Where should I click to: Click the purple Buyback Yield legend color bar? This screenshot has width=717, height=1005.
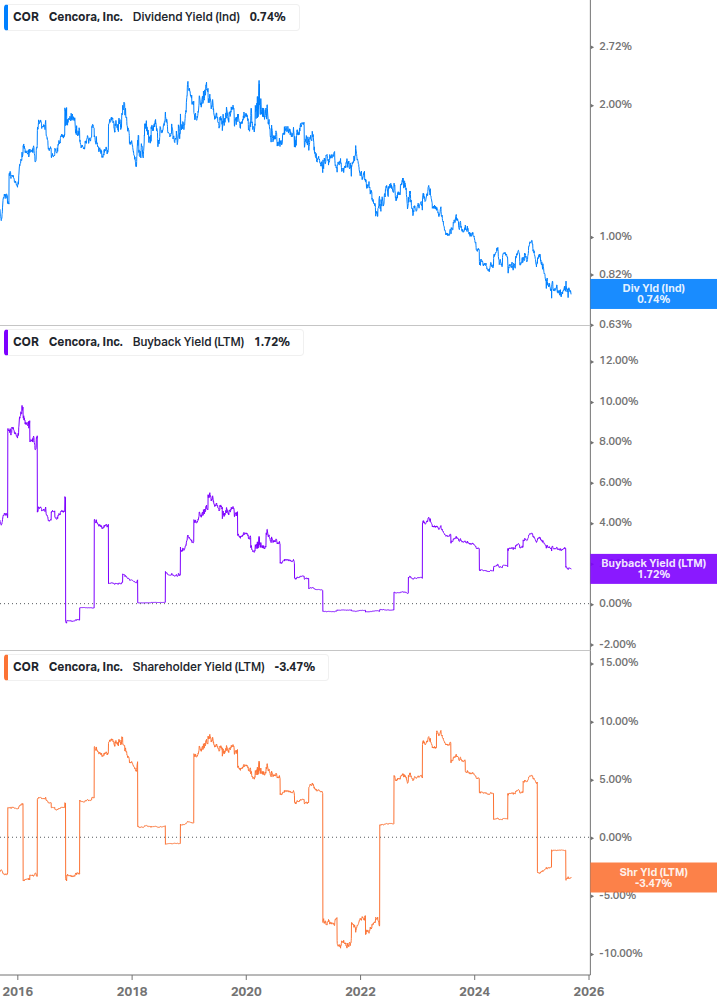point(5,342)
